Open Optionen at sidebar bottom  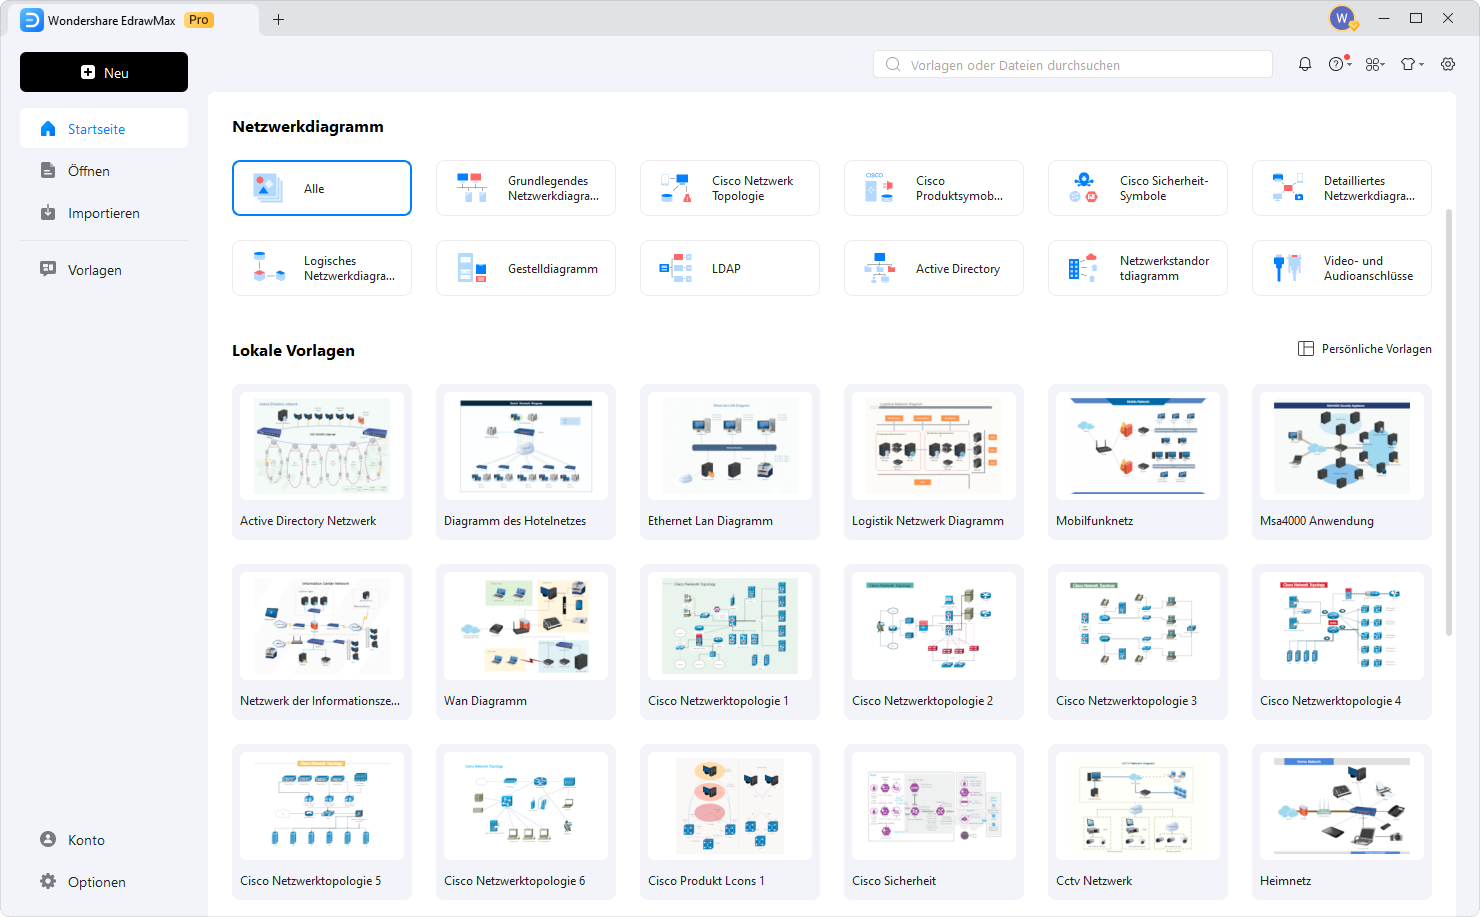pos(104,882)
